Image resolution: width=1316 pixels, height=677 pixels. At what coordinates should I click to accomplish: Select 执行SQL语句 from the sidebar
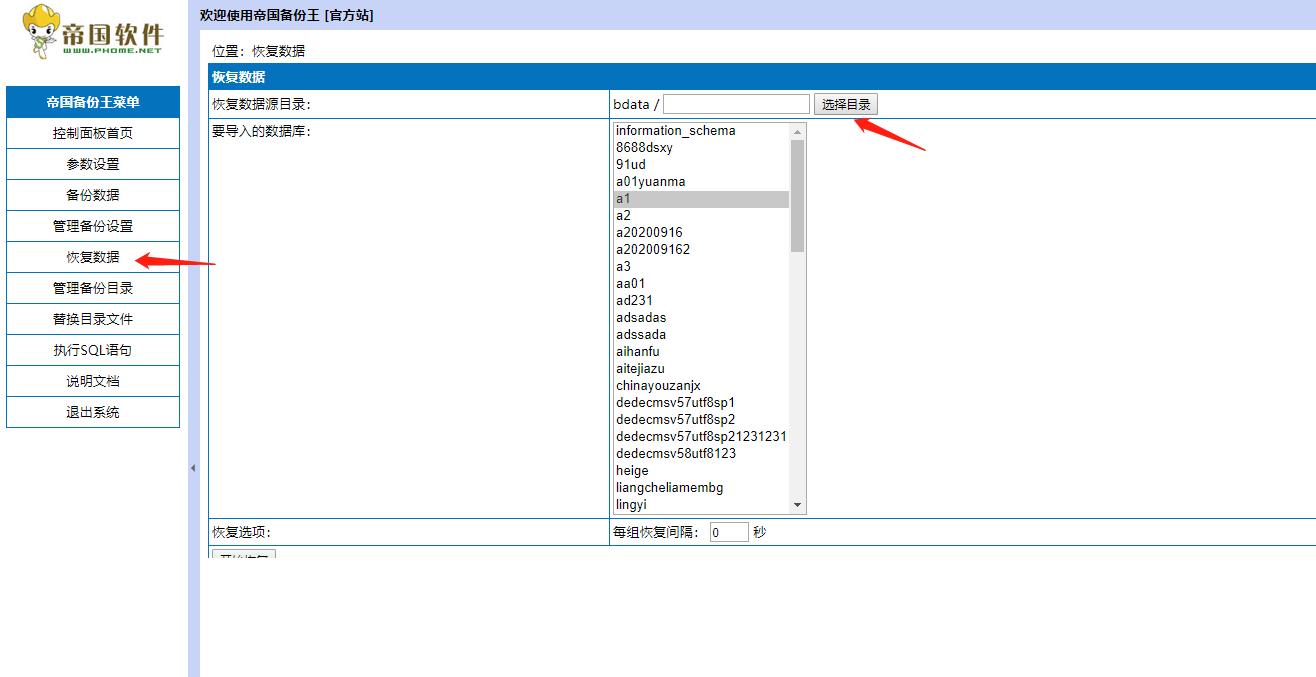click(93, 350)
